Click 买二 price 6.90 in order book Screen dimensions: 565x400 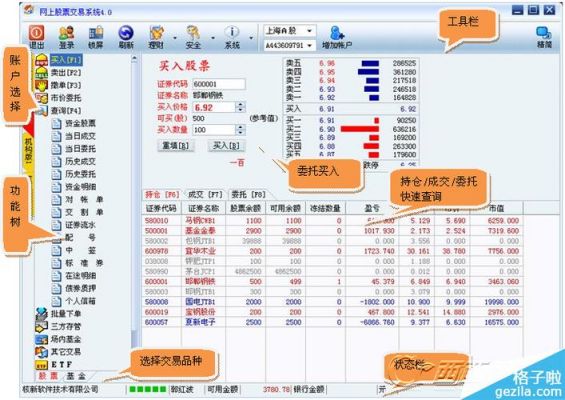[327, 129]
